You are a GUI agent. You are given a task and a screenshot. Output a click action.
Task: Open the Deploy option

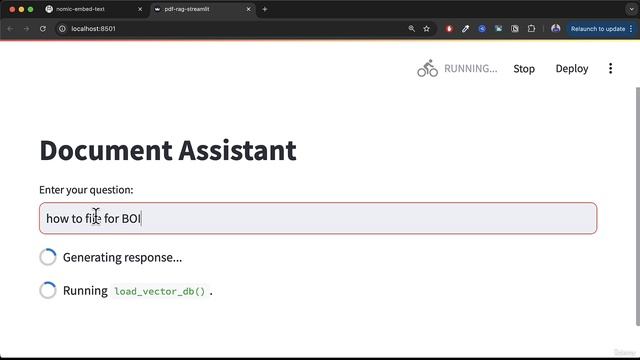(x=572, y=69)
